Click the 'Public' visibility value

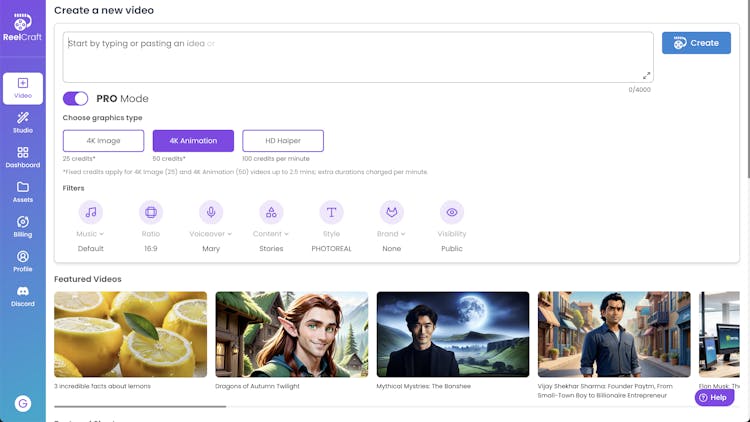pyautogui.click(x=452, y=249)
